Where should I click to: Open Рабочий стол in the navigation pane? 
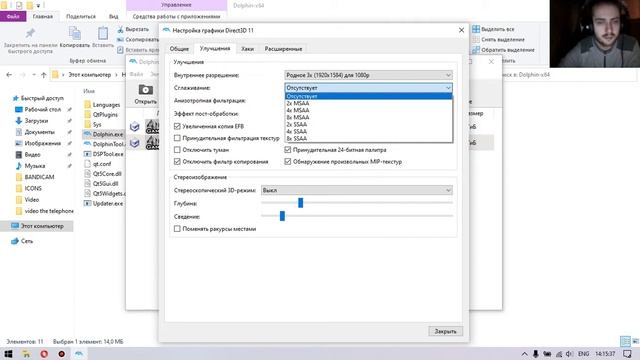[x=38, y=109]
